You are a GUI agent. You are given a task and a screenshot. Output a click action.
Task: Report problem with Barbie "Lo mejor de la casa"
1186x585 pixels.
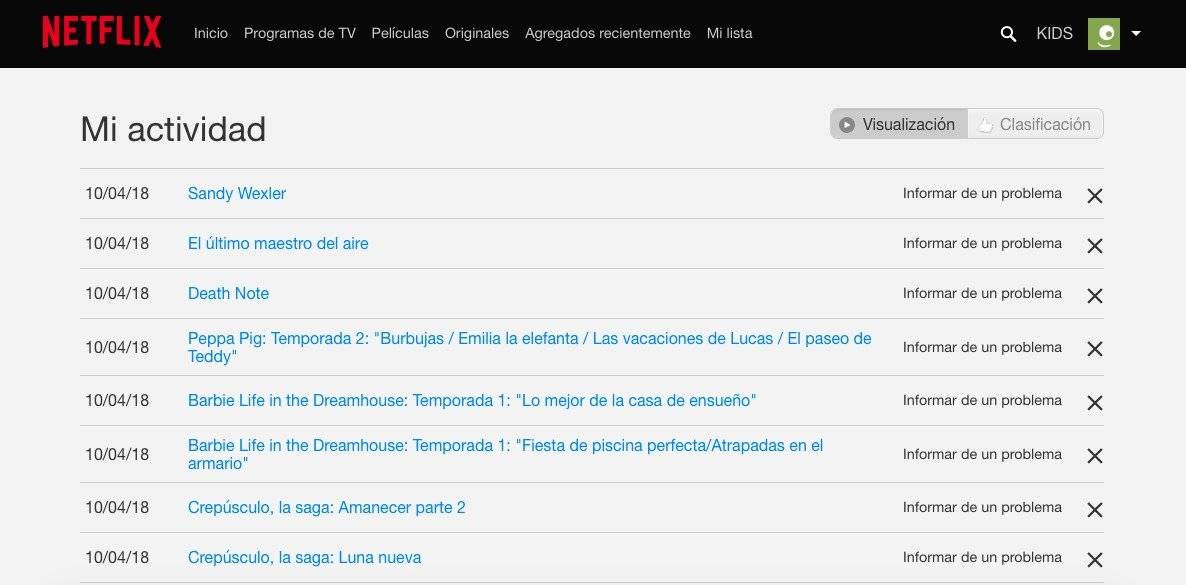(x=983, y=400)
